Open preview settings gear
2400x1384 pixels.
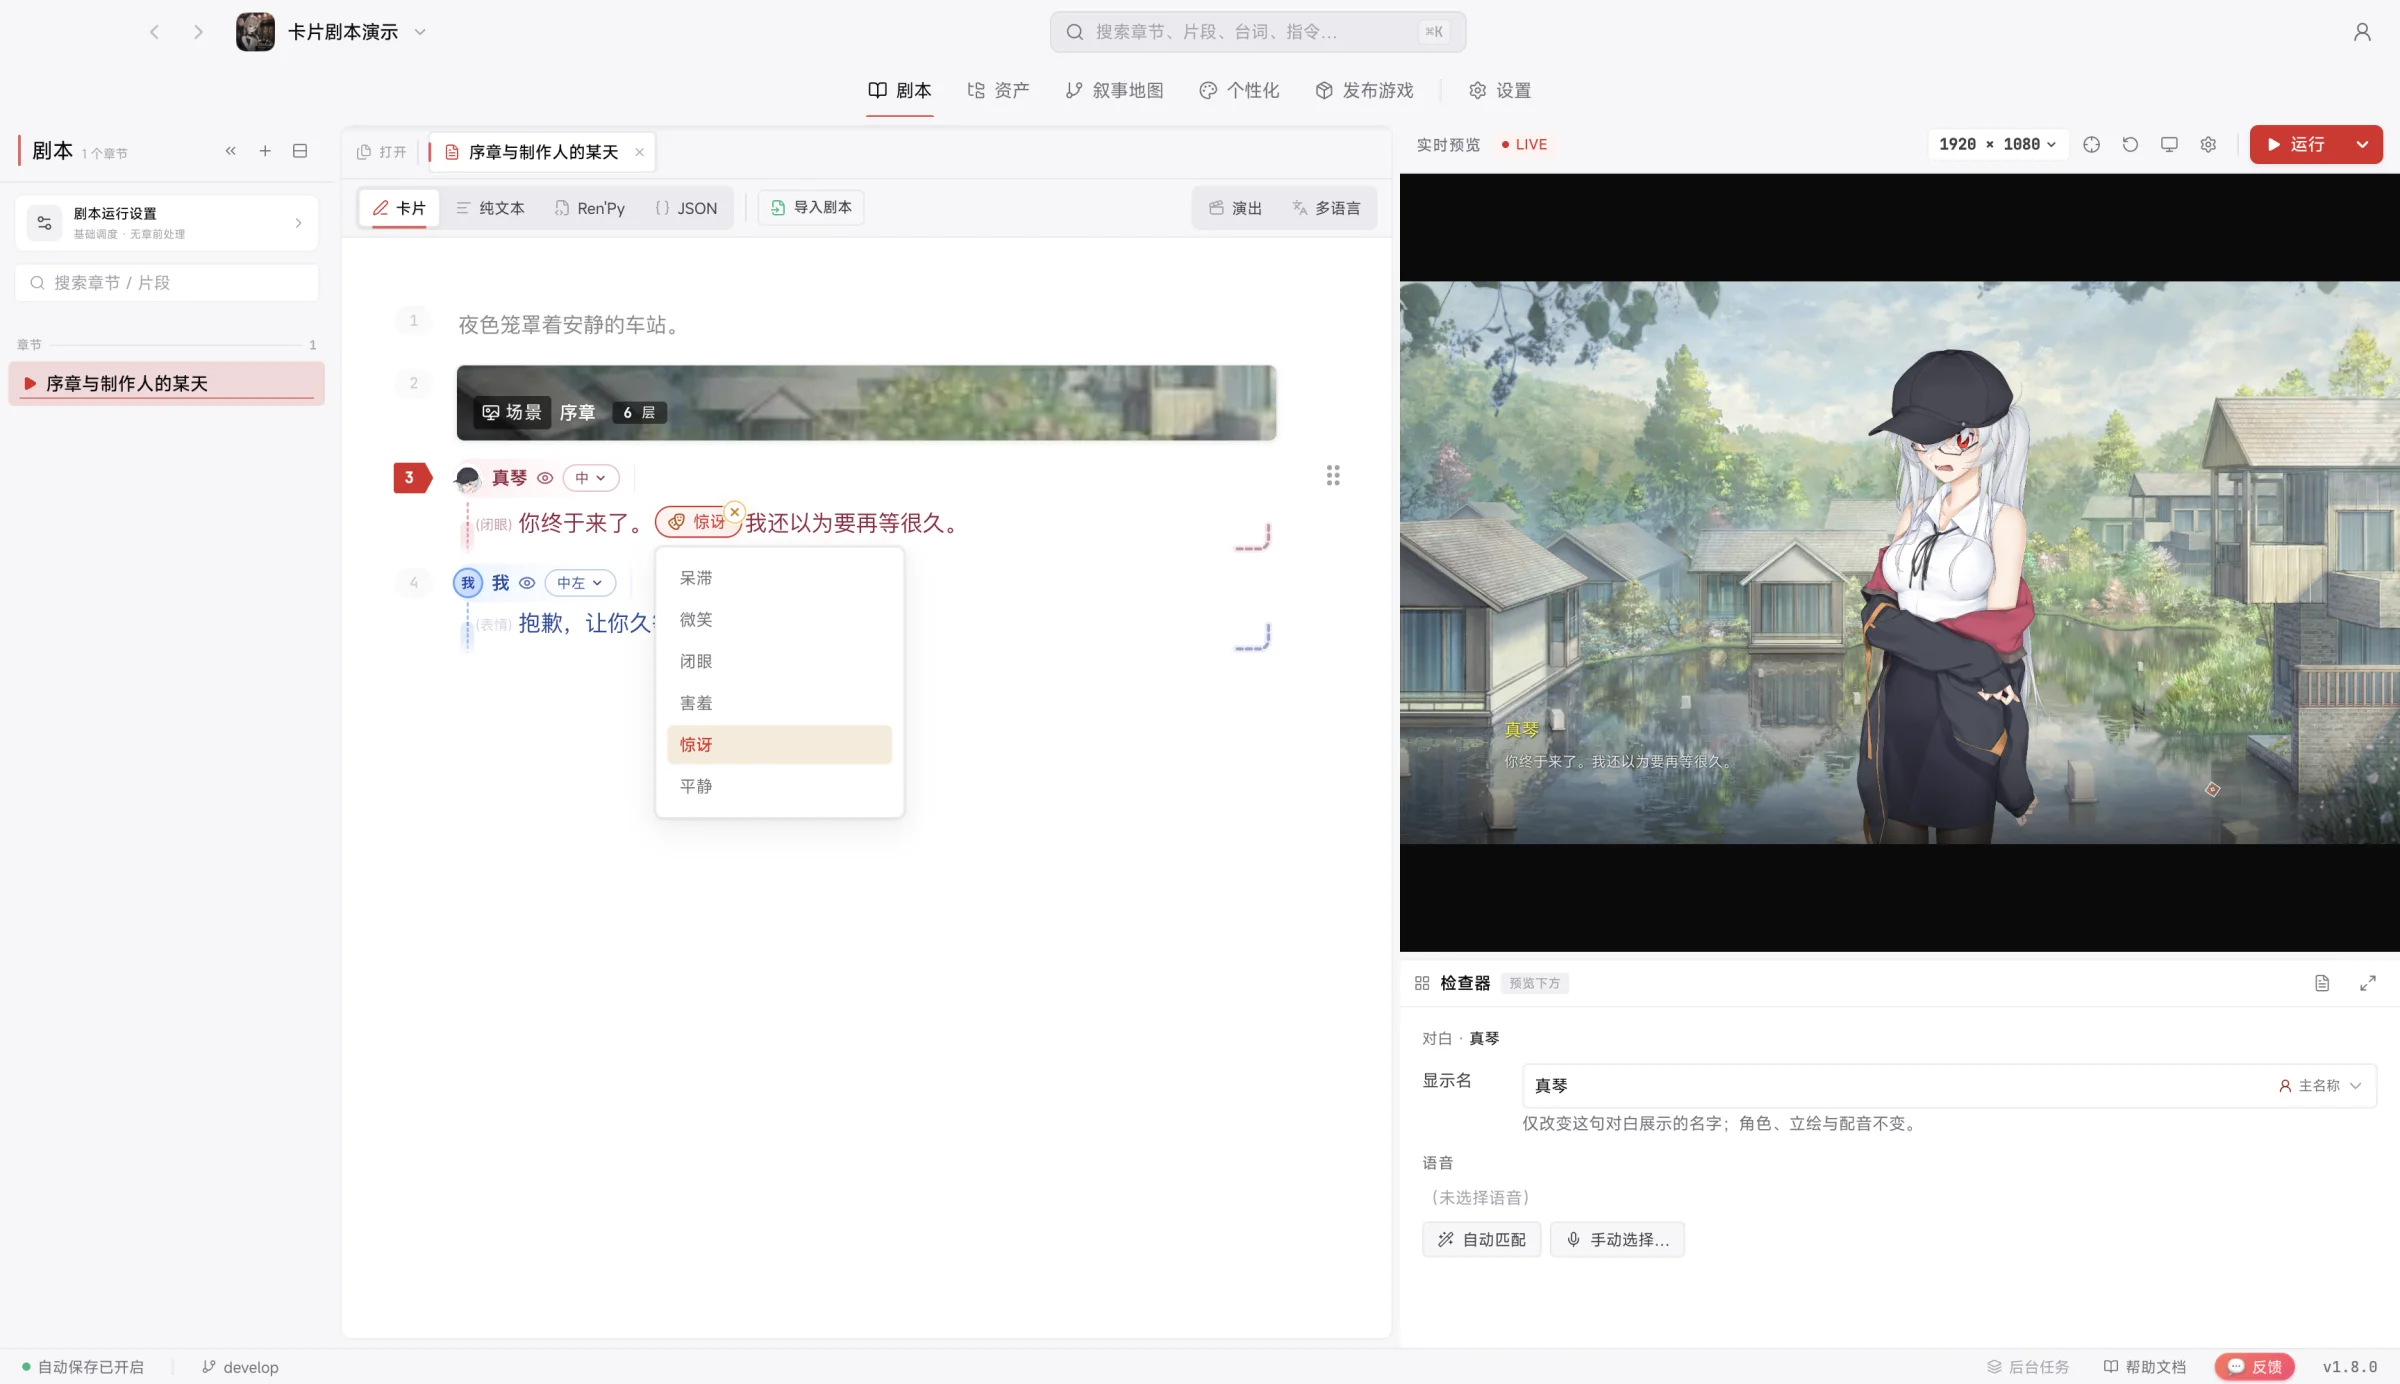pos(2208,144)
